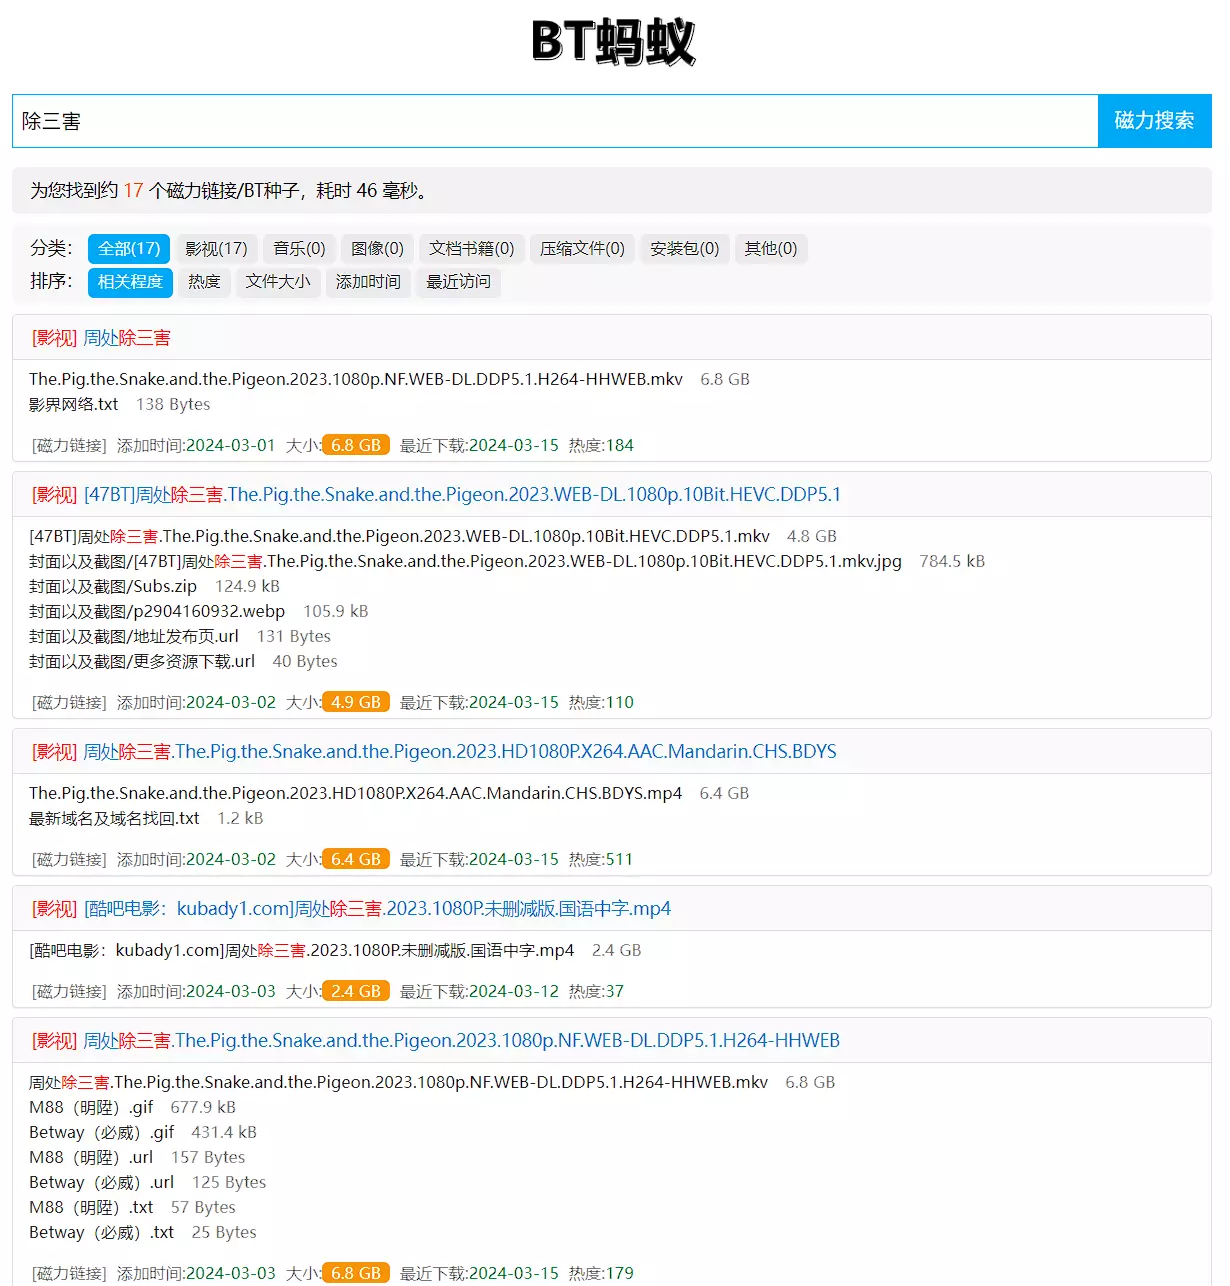Filter results by 音乐(0) category

(299, 249)
